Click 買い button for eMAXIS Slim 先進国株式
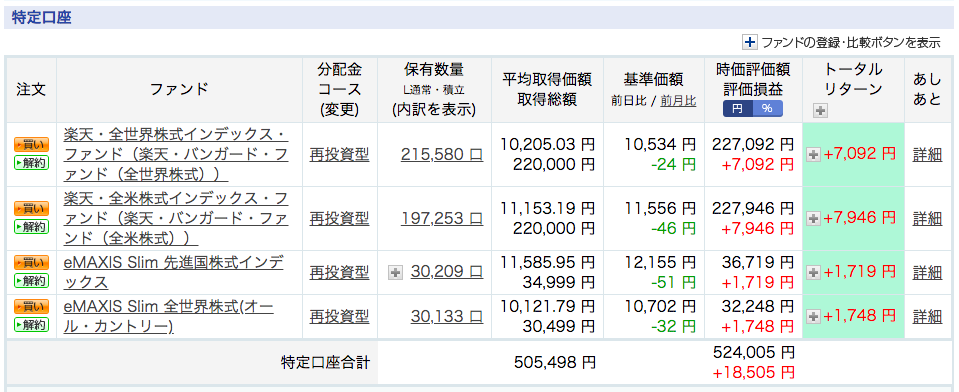 point(31,262)
